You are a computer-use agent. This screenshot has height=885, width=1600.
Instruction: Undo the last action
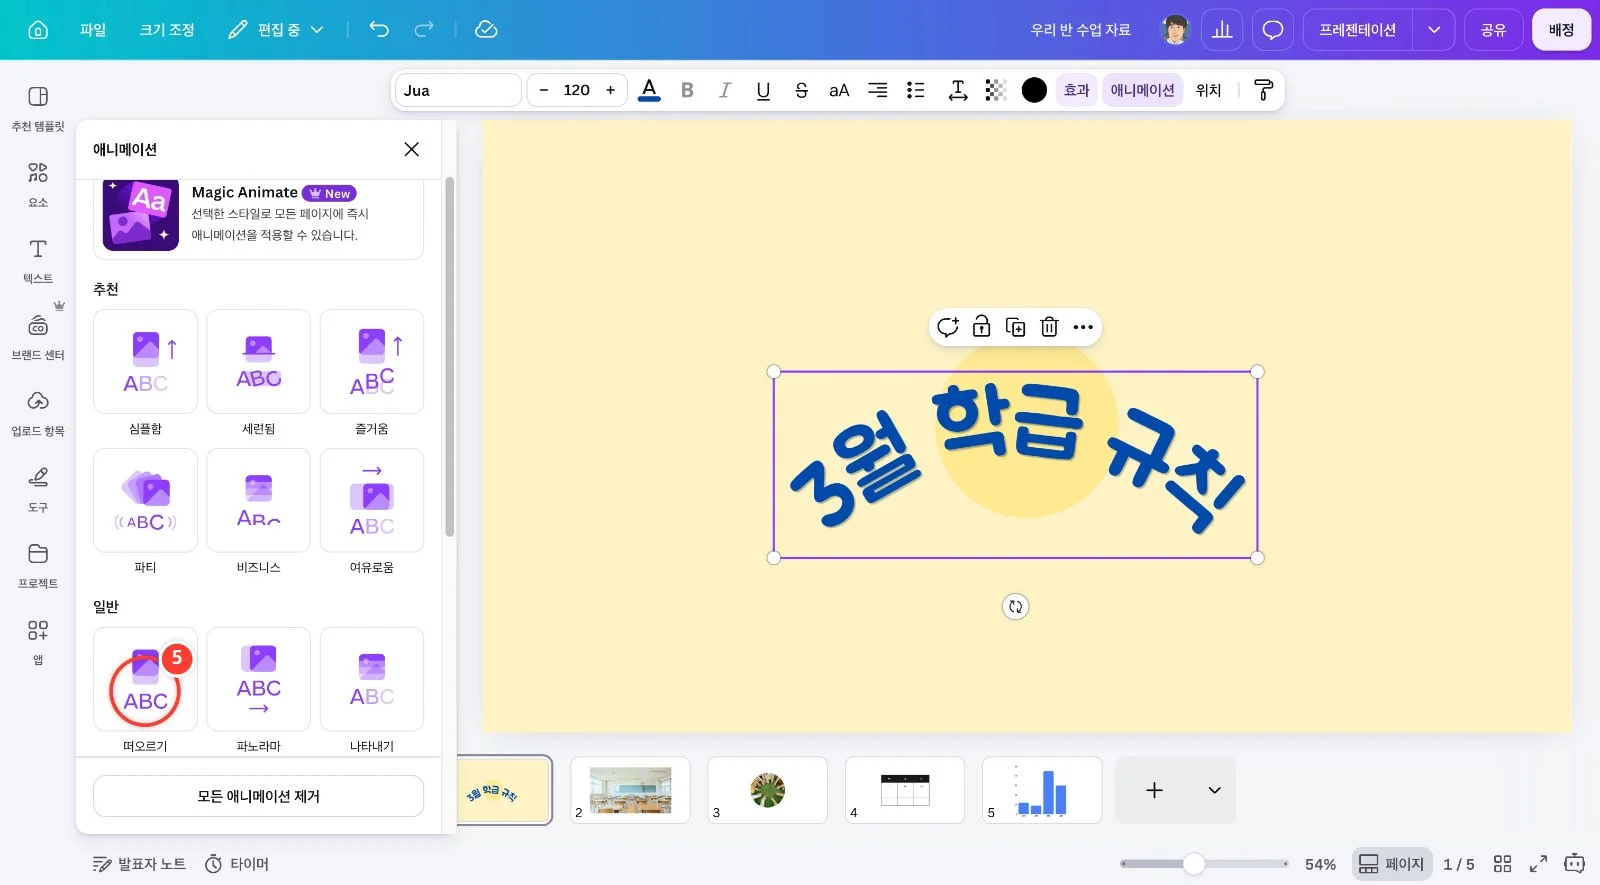[379, 30]
